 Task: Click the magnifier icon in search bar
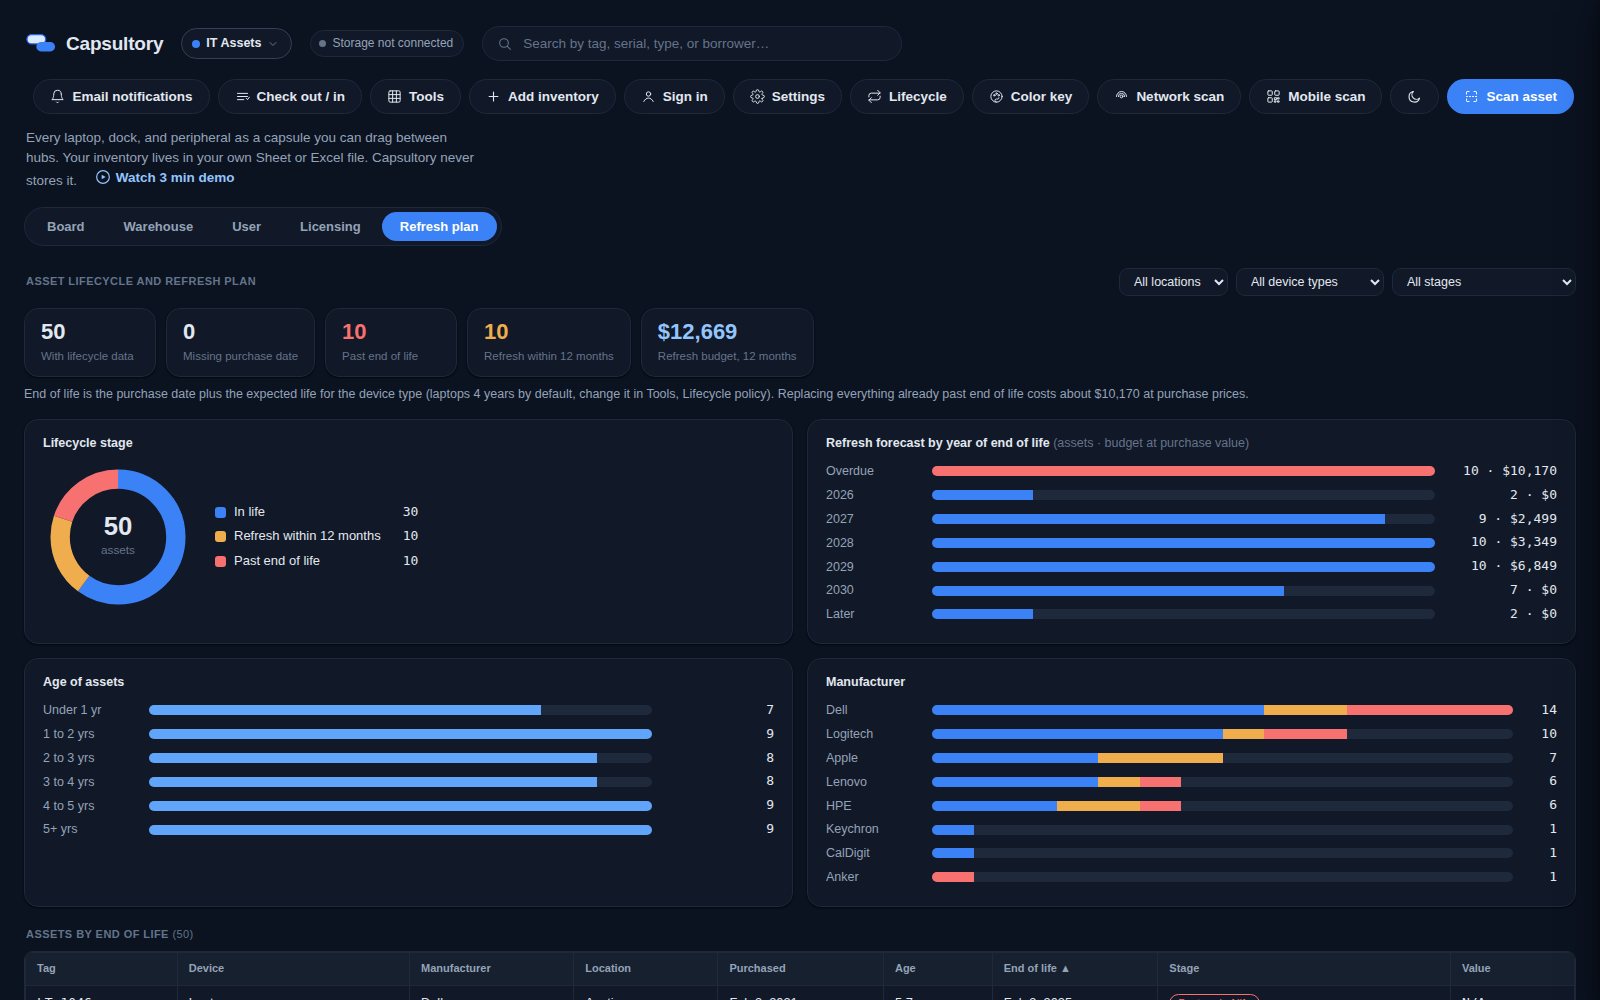(x=505, y=44)
